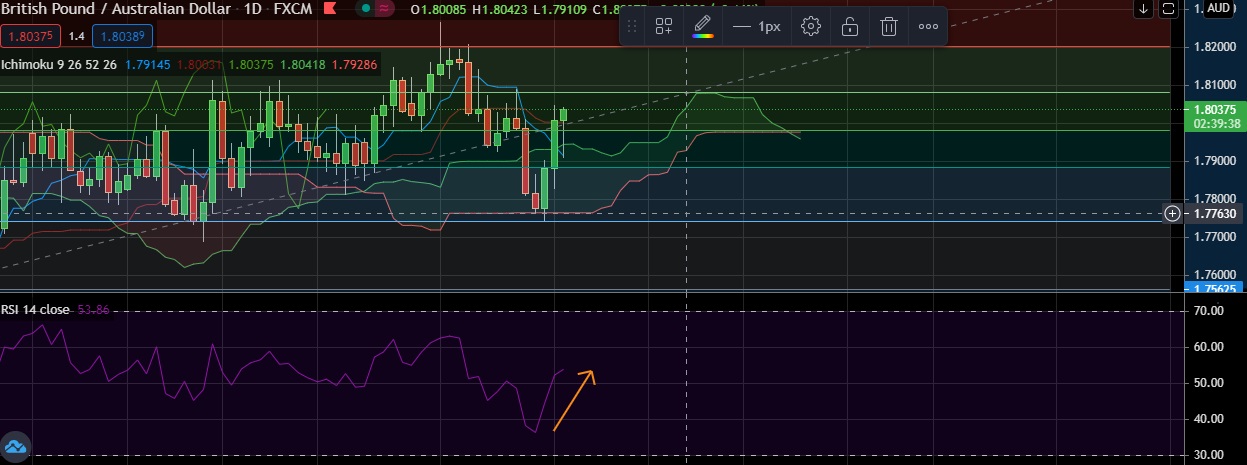The image size is (1247, 465).
Task: Open the line color pencil tool
Action: click(x=702, y=27)
